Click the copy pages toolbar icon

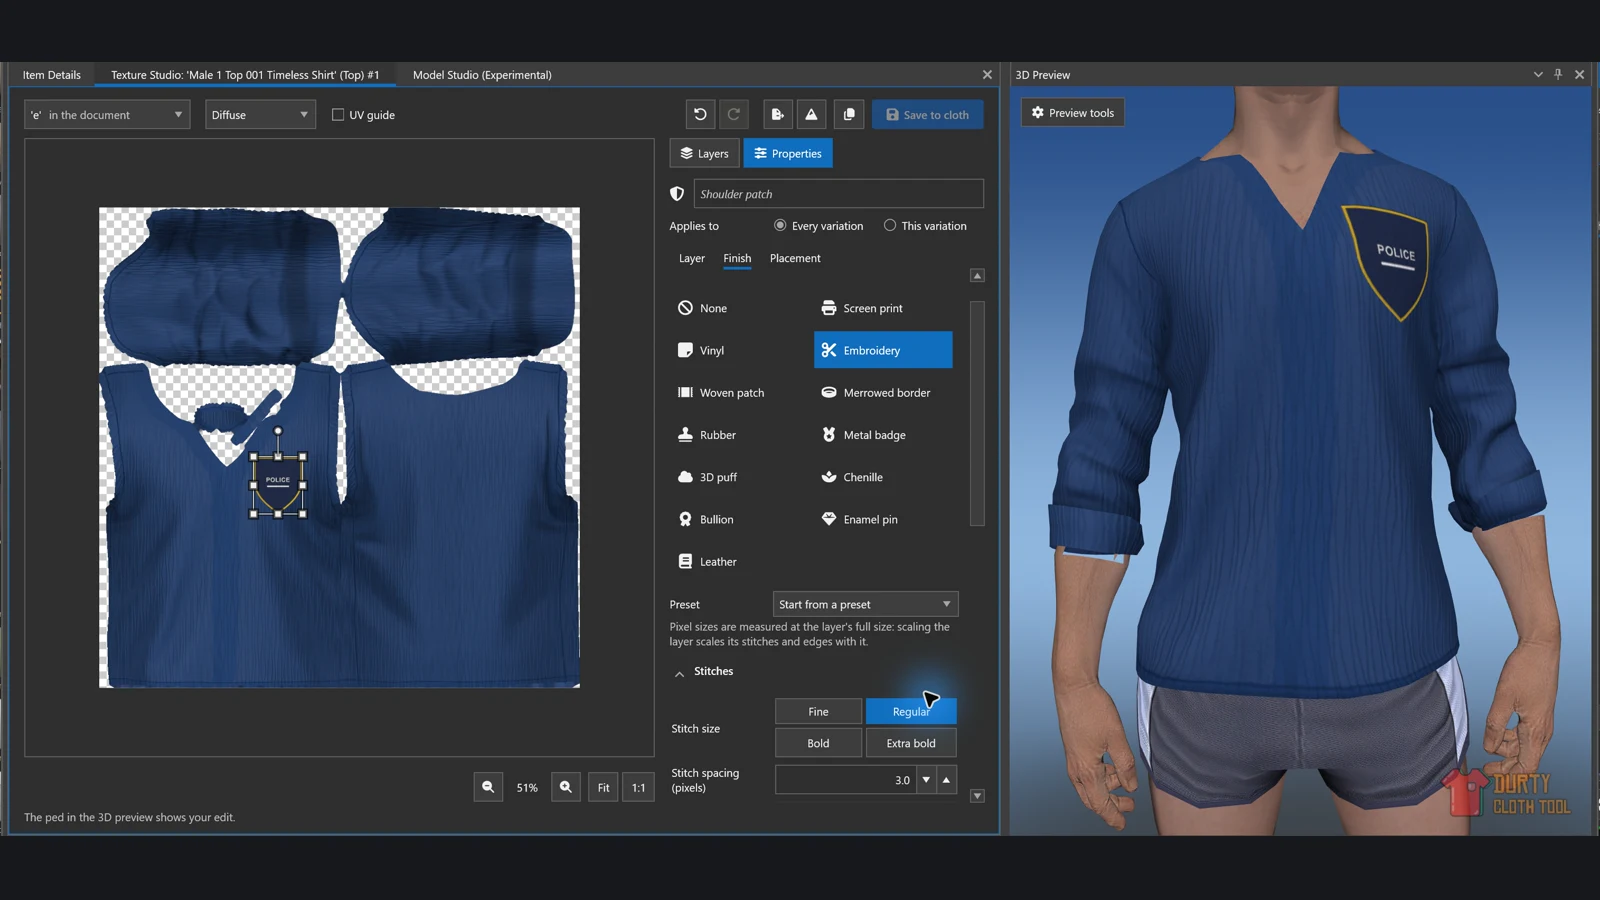(x=849, y=114)
